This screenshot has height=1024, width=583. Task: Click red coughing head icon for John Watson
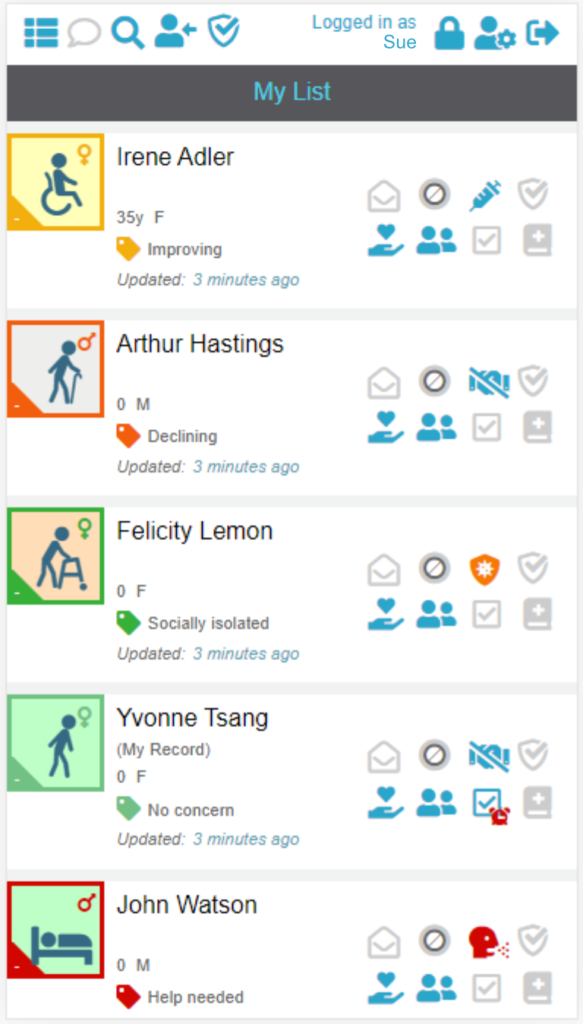(488, 943)
